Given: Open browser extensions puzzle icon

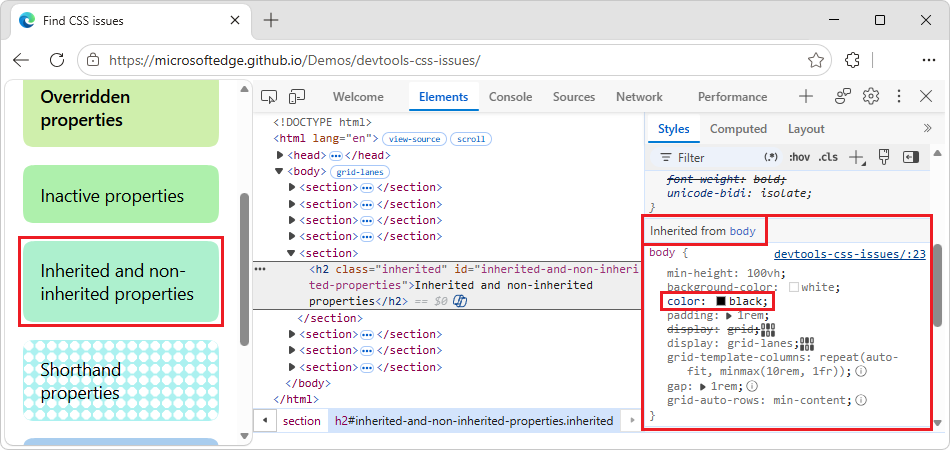Looking at the screenshot, I should click(852, 60).
